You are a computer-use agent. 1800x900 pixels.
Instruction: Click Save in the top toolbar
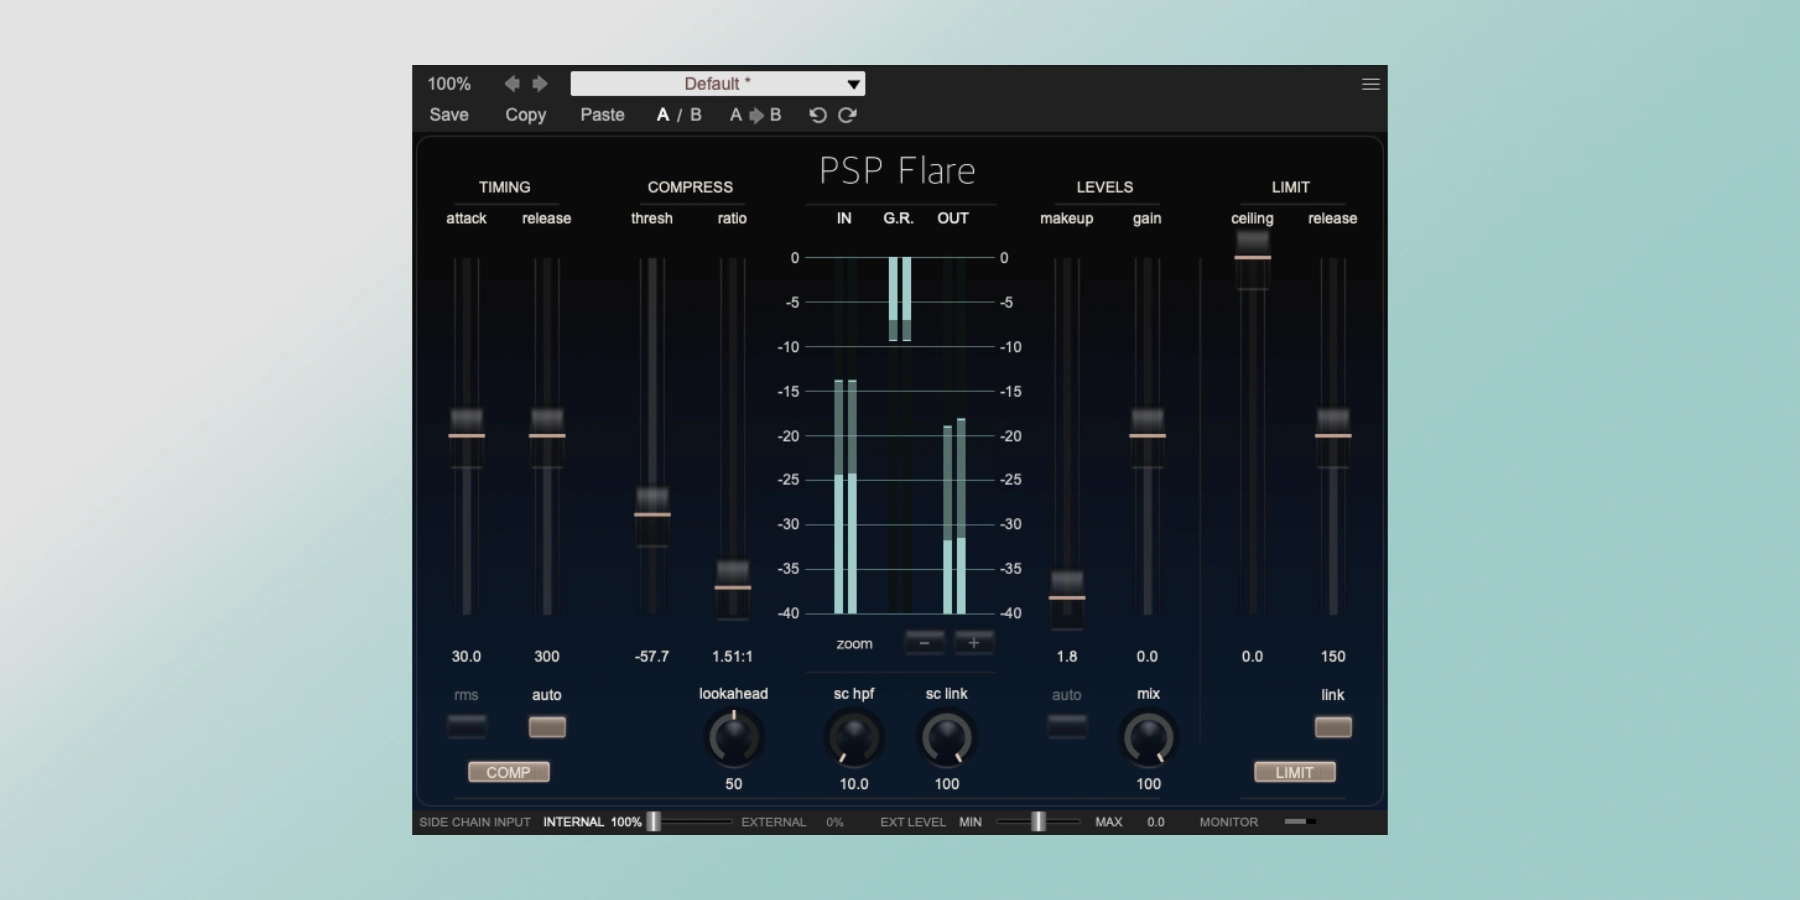tap(449, 115)
